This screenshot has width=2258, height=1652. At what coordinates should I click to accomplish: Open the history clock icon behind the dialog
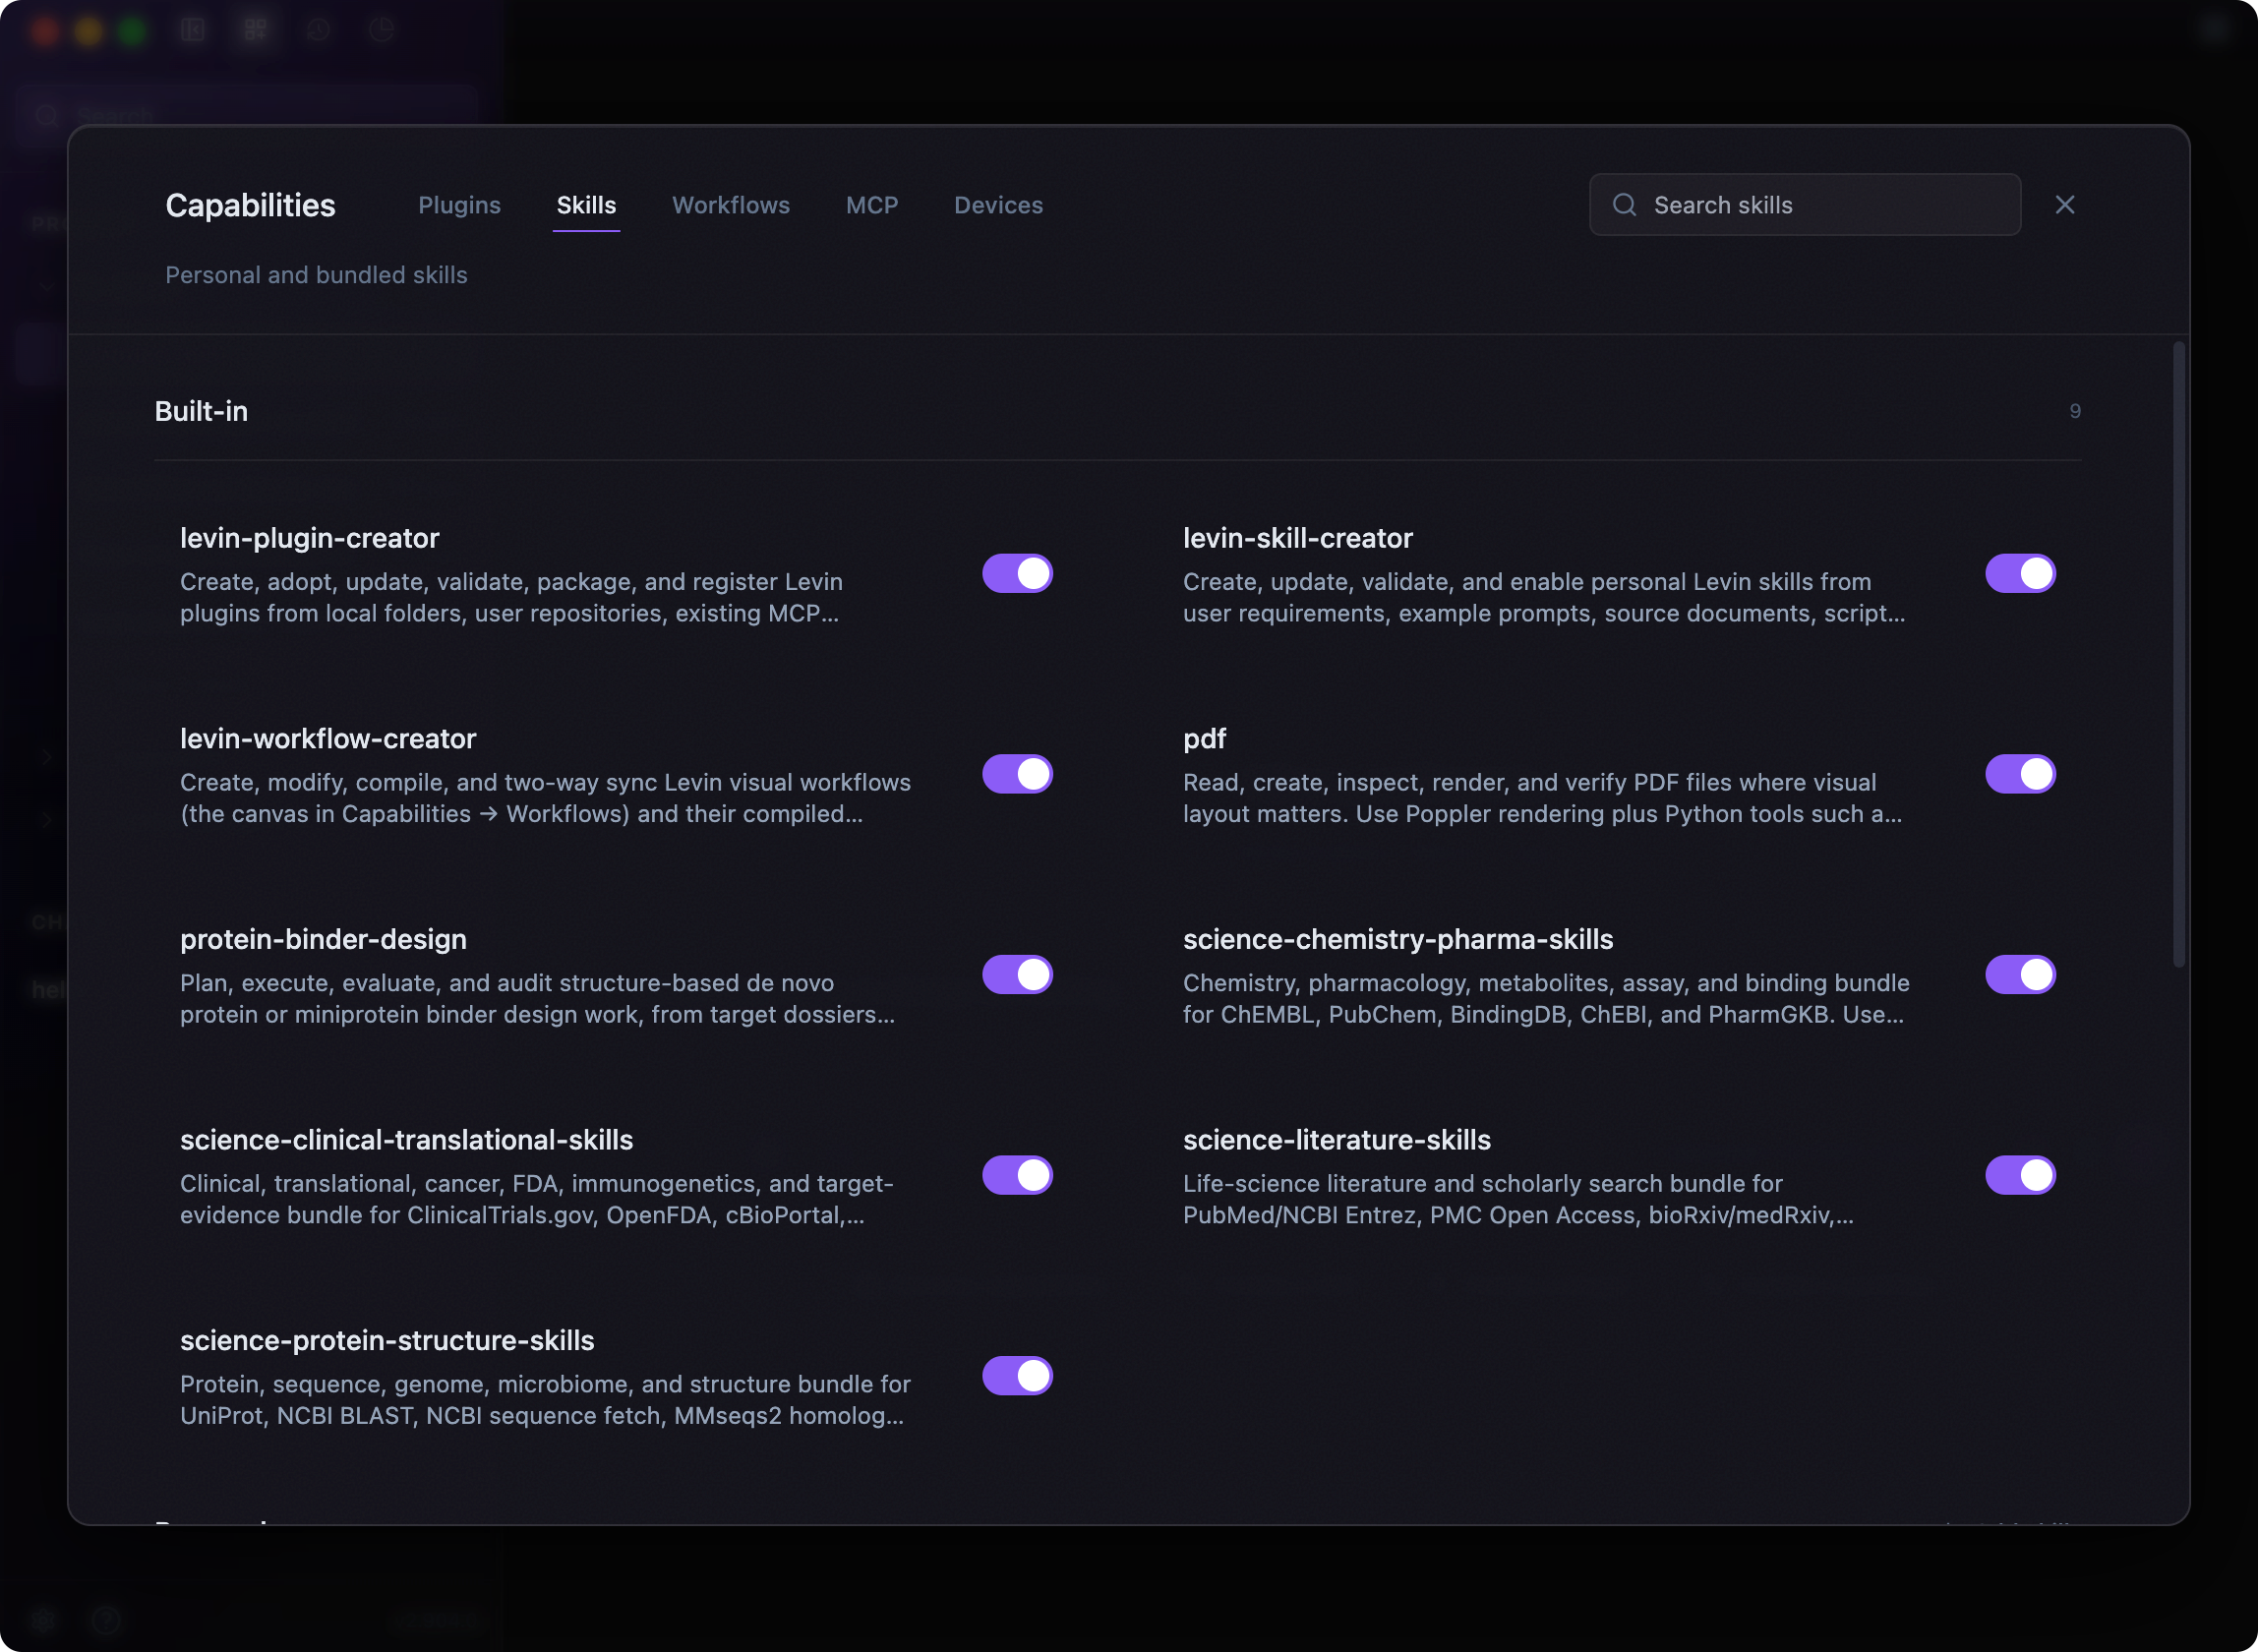click(x=318, y=30)
